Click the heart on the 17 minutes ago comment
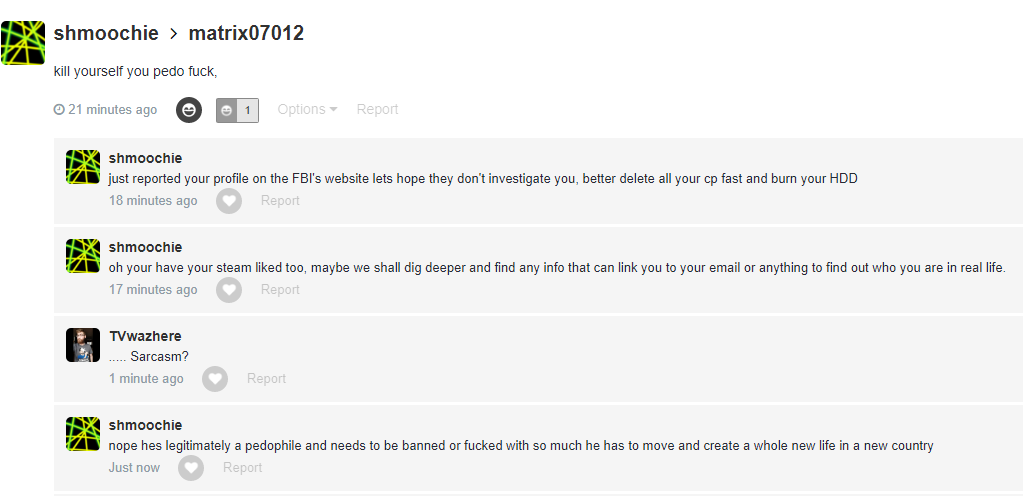 point(230,290)
